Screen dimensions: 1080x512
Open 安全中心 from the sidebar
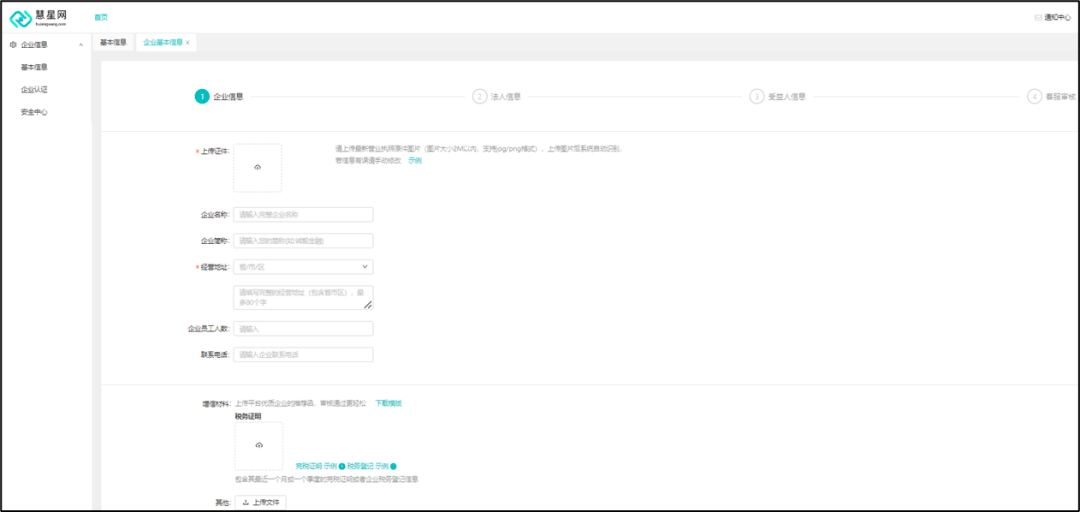(34, 112)
